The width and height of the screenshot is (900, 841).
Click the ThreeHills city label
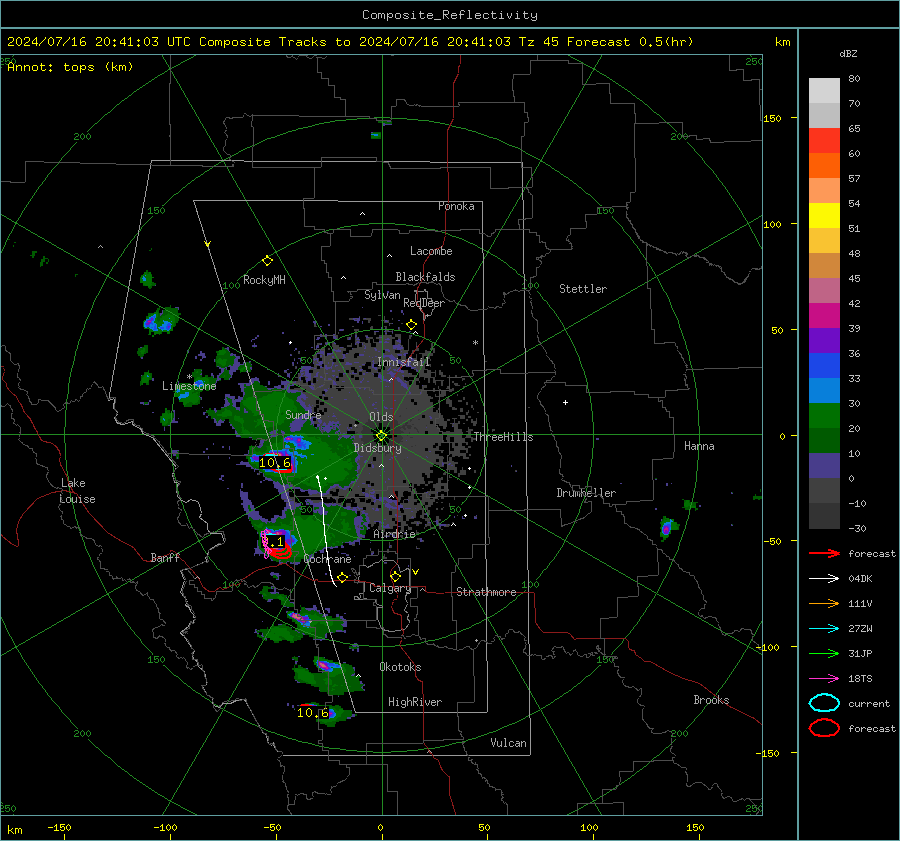[503, 437]
